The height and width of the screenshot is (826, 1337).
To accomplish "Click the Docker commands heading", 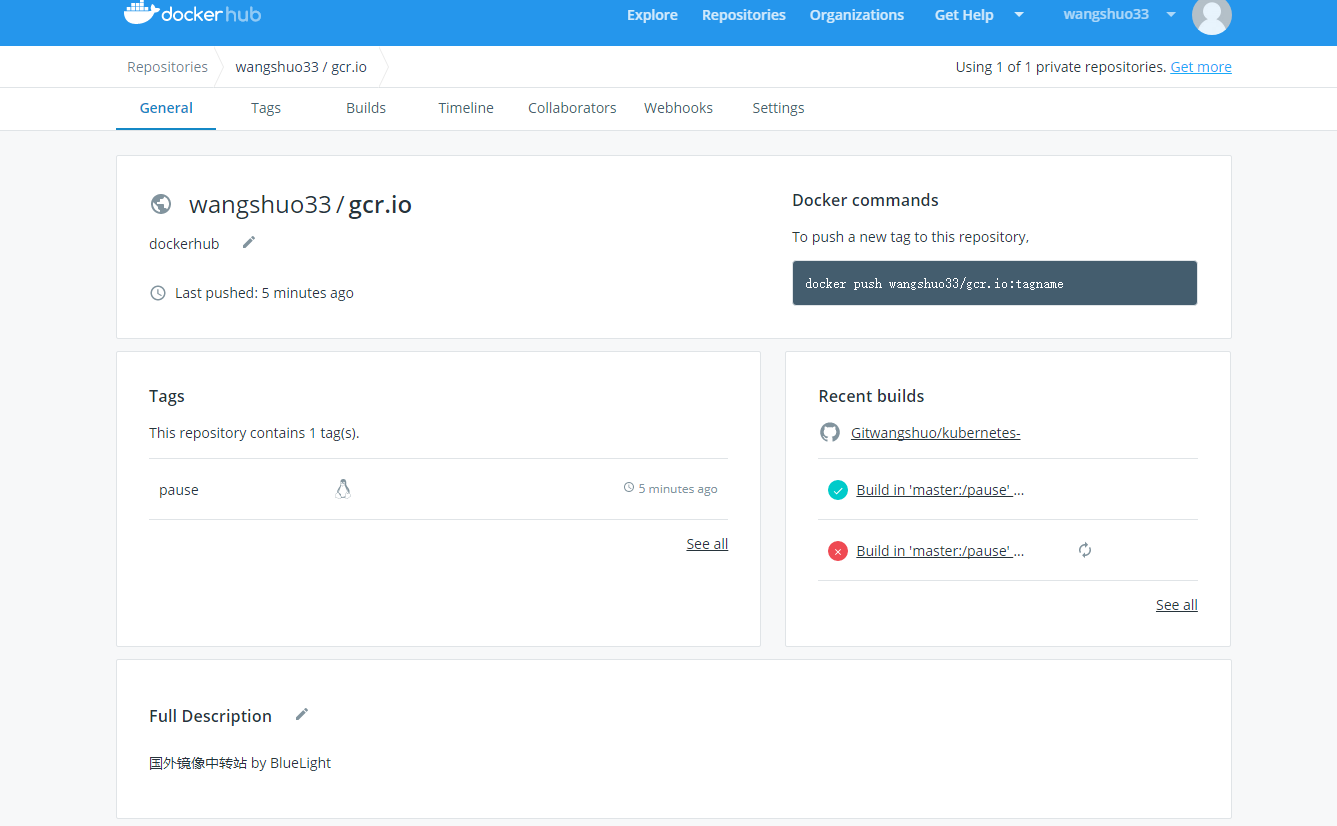I will pyautogui.click(x=865, y=200).
